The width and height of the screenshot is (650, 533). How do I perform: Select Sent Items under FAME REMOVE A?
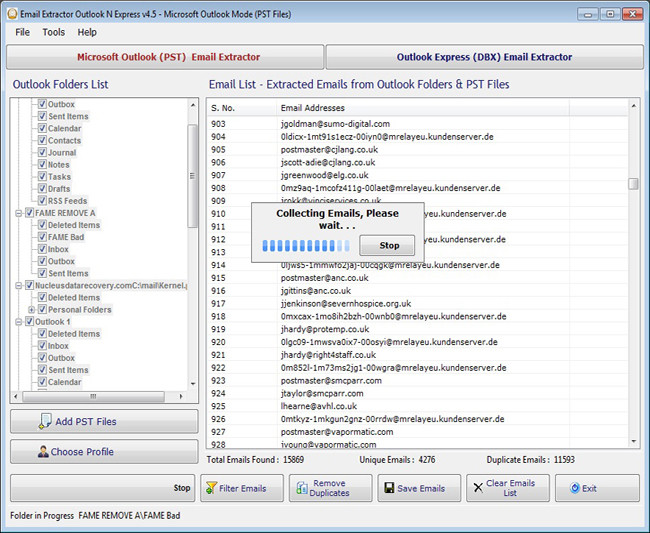(68, 273)
